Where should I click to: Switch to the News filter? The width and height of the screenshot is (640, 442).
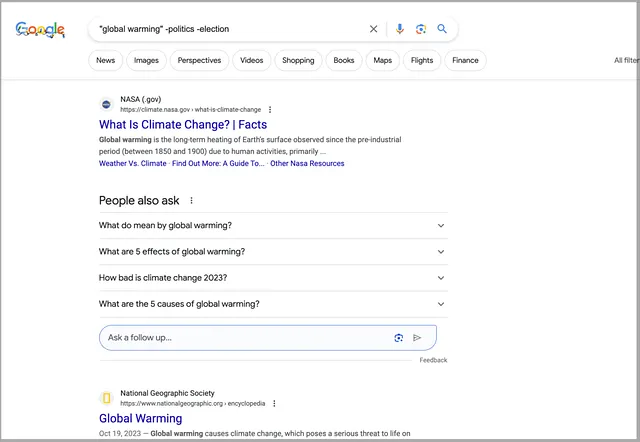(x=105, y=60)
